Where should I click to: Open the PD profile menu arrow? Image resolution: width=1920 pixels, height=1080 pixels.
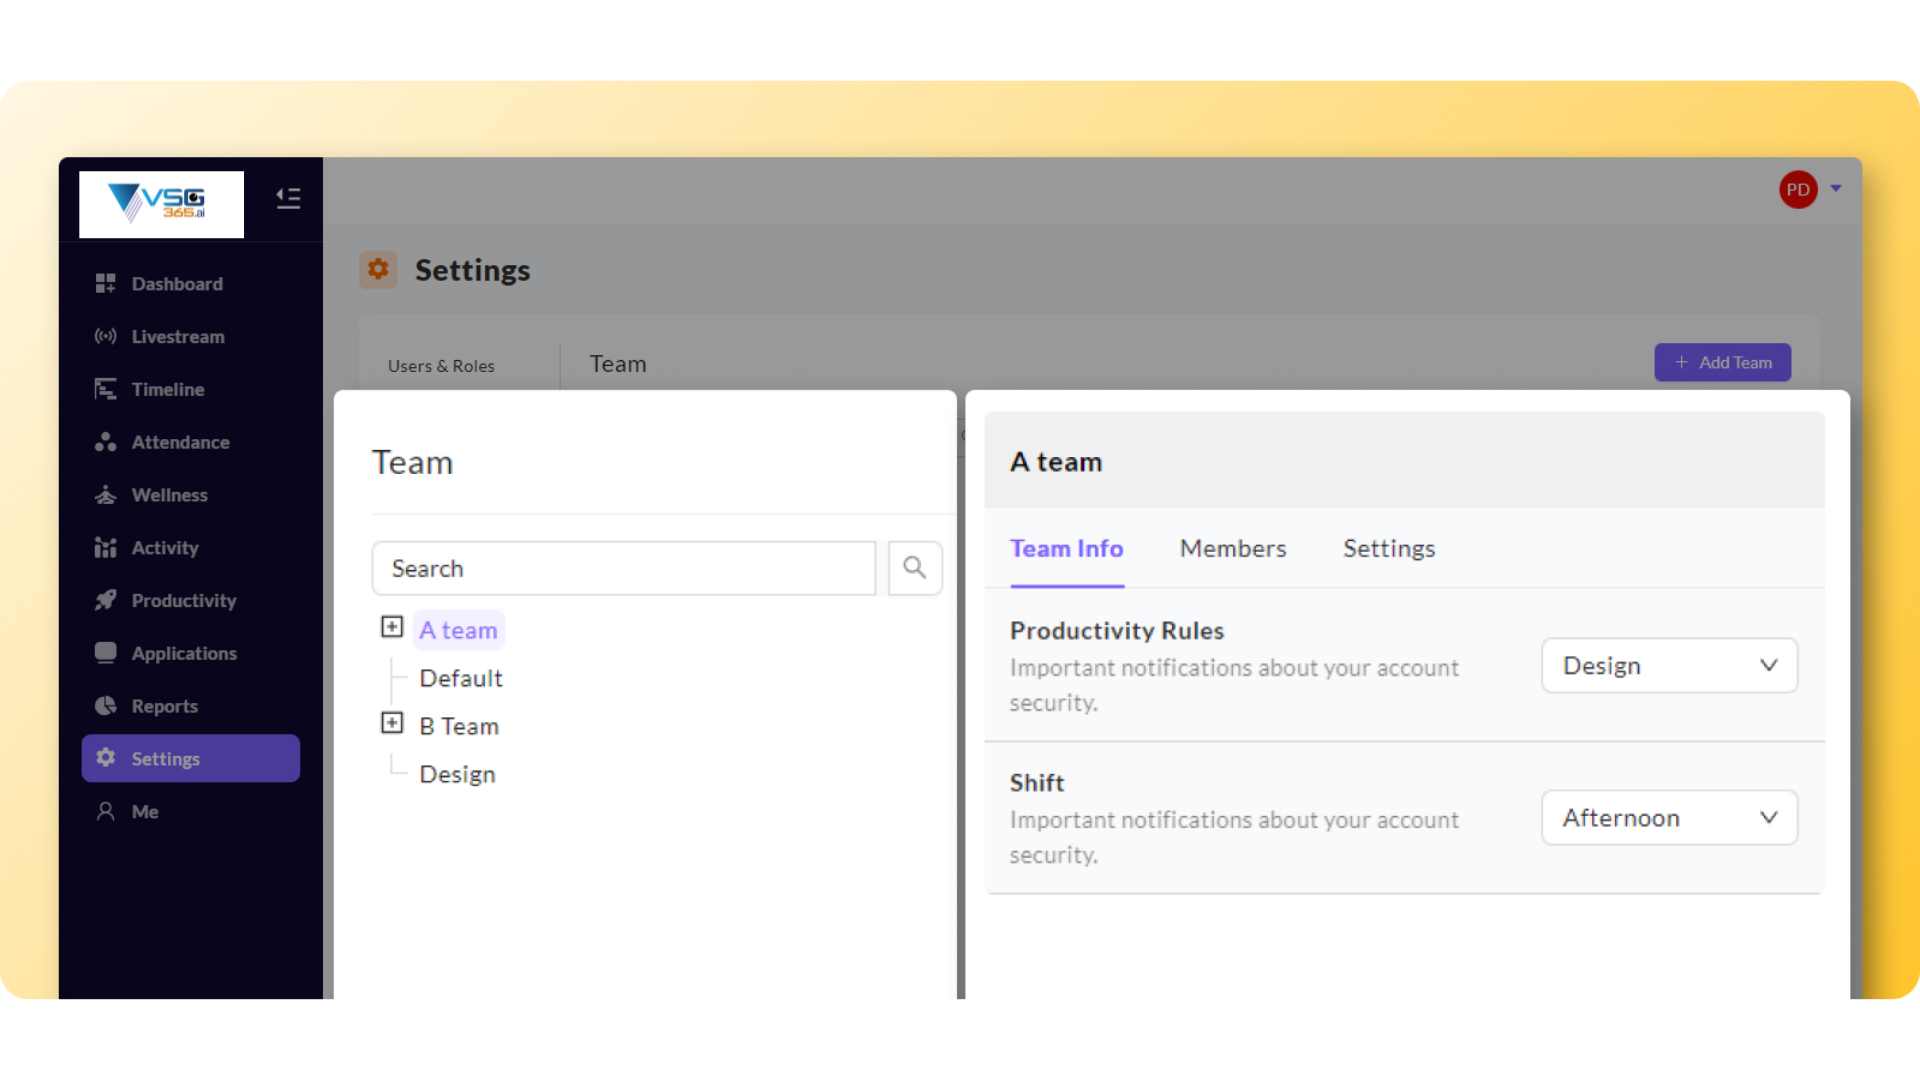(x=1836, y=188)
